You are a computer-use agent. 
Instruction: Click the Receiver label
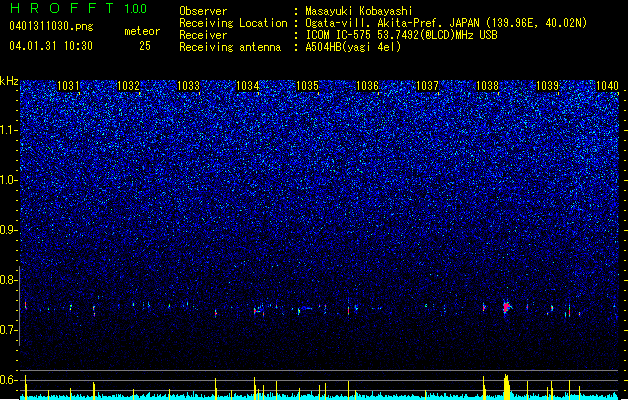pyautogui.click(x=203, y=35)
